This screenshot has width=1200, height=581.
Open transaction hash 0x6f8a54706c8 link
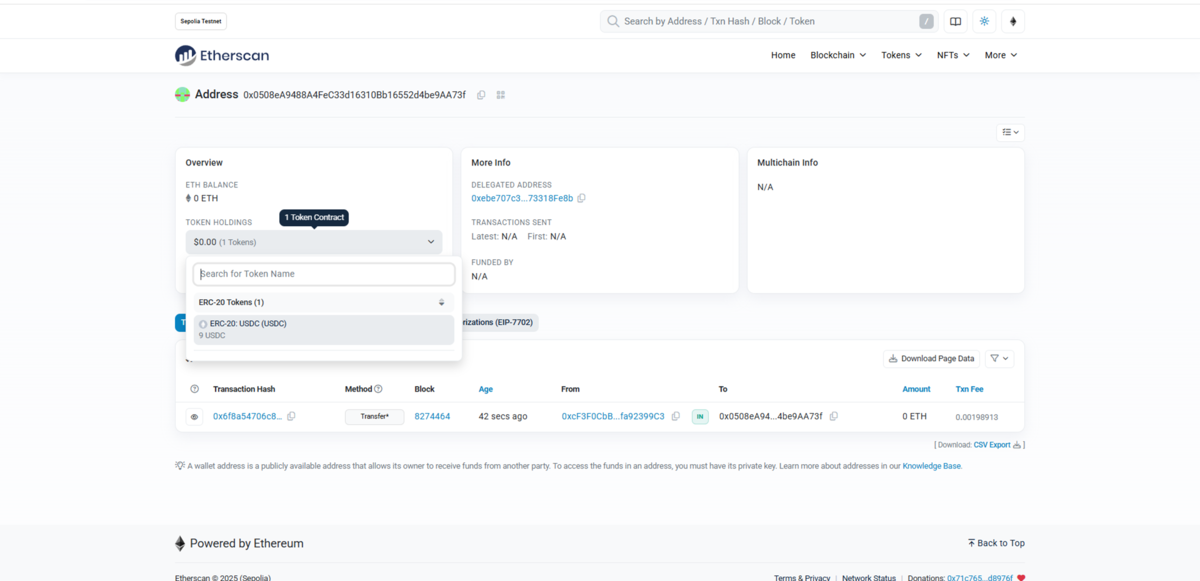247,416
